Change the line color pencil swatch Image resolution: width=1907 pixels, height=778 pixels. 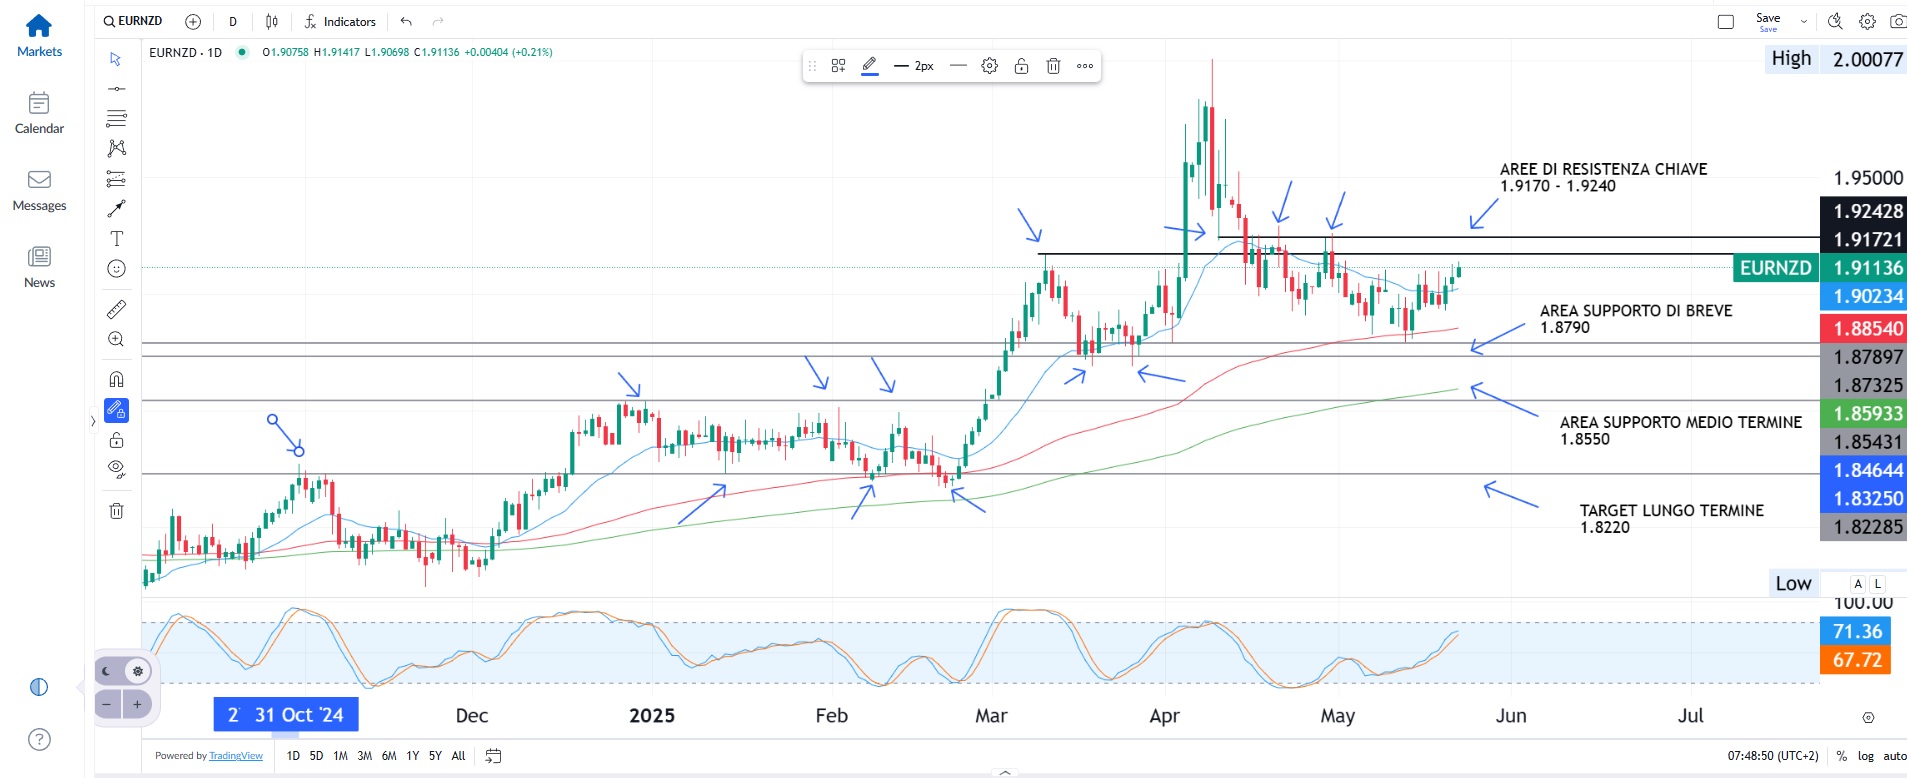coord(870,66)
